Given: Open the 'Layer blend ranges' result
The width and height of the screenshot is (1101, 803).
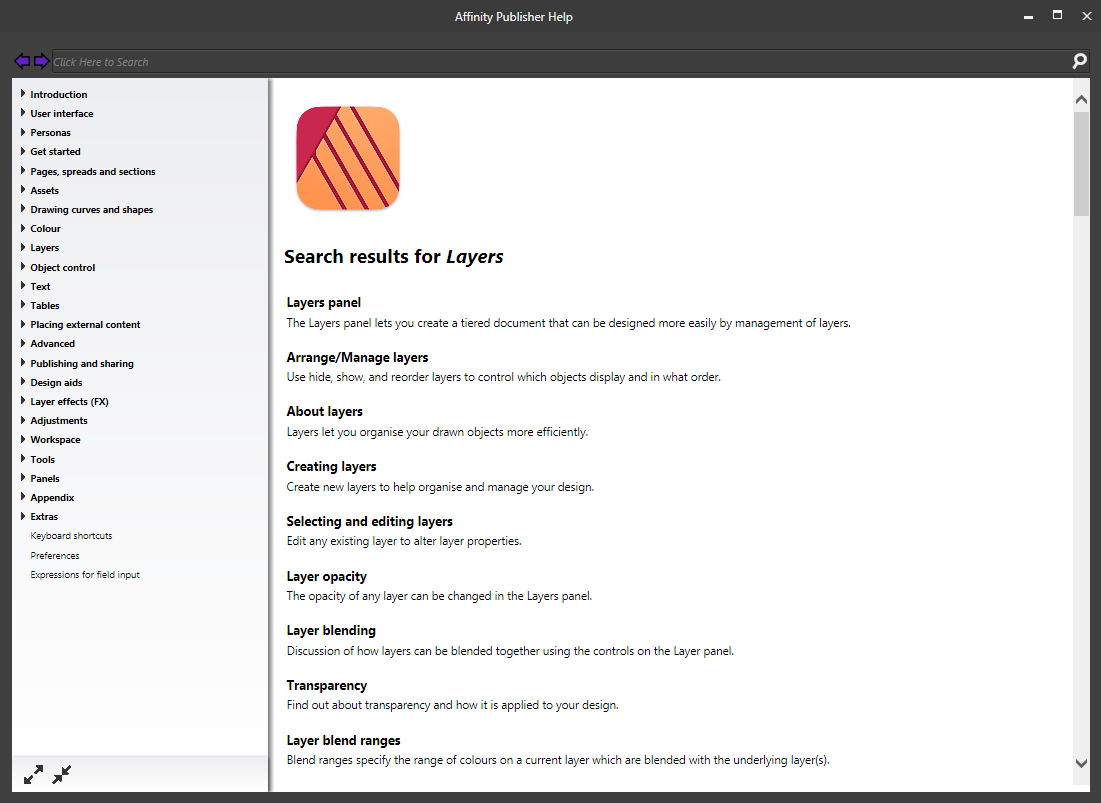Looking at the screenshot, I should (x=343, y=740).
